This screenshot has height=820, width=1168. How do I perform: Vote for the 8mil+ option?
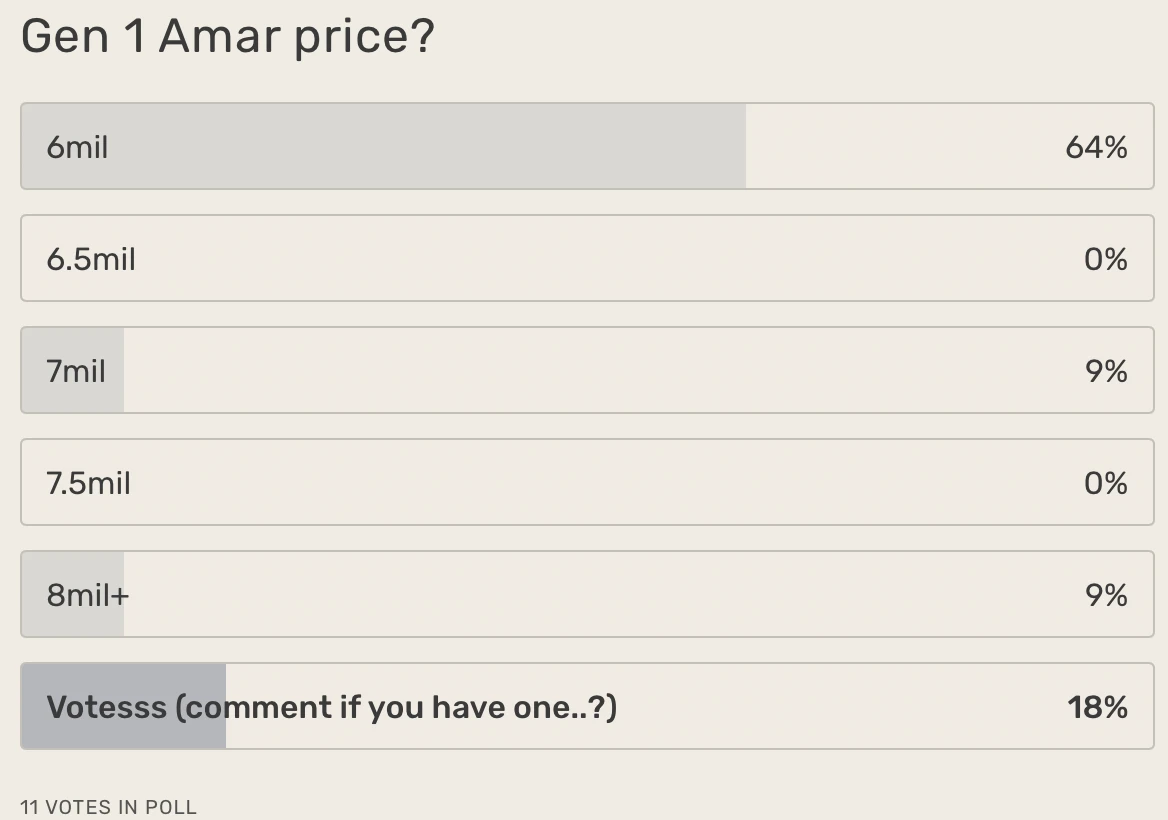click(584, 594)
